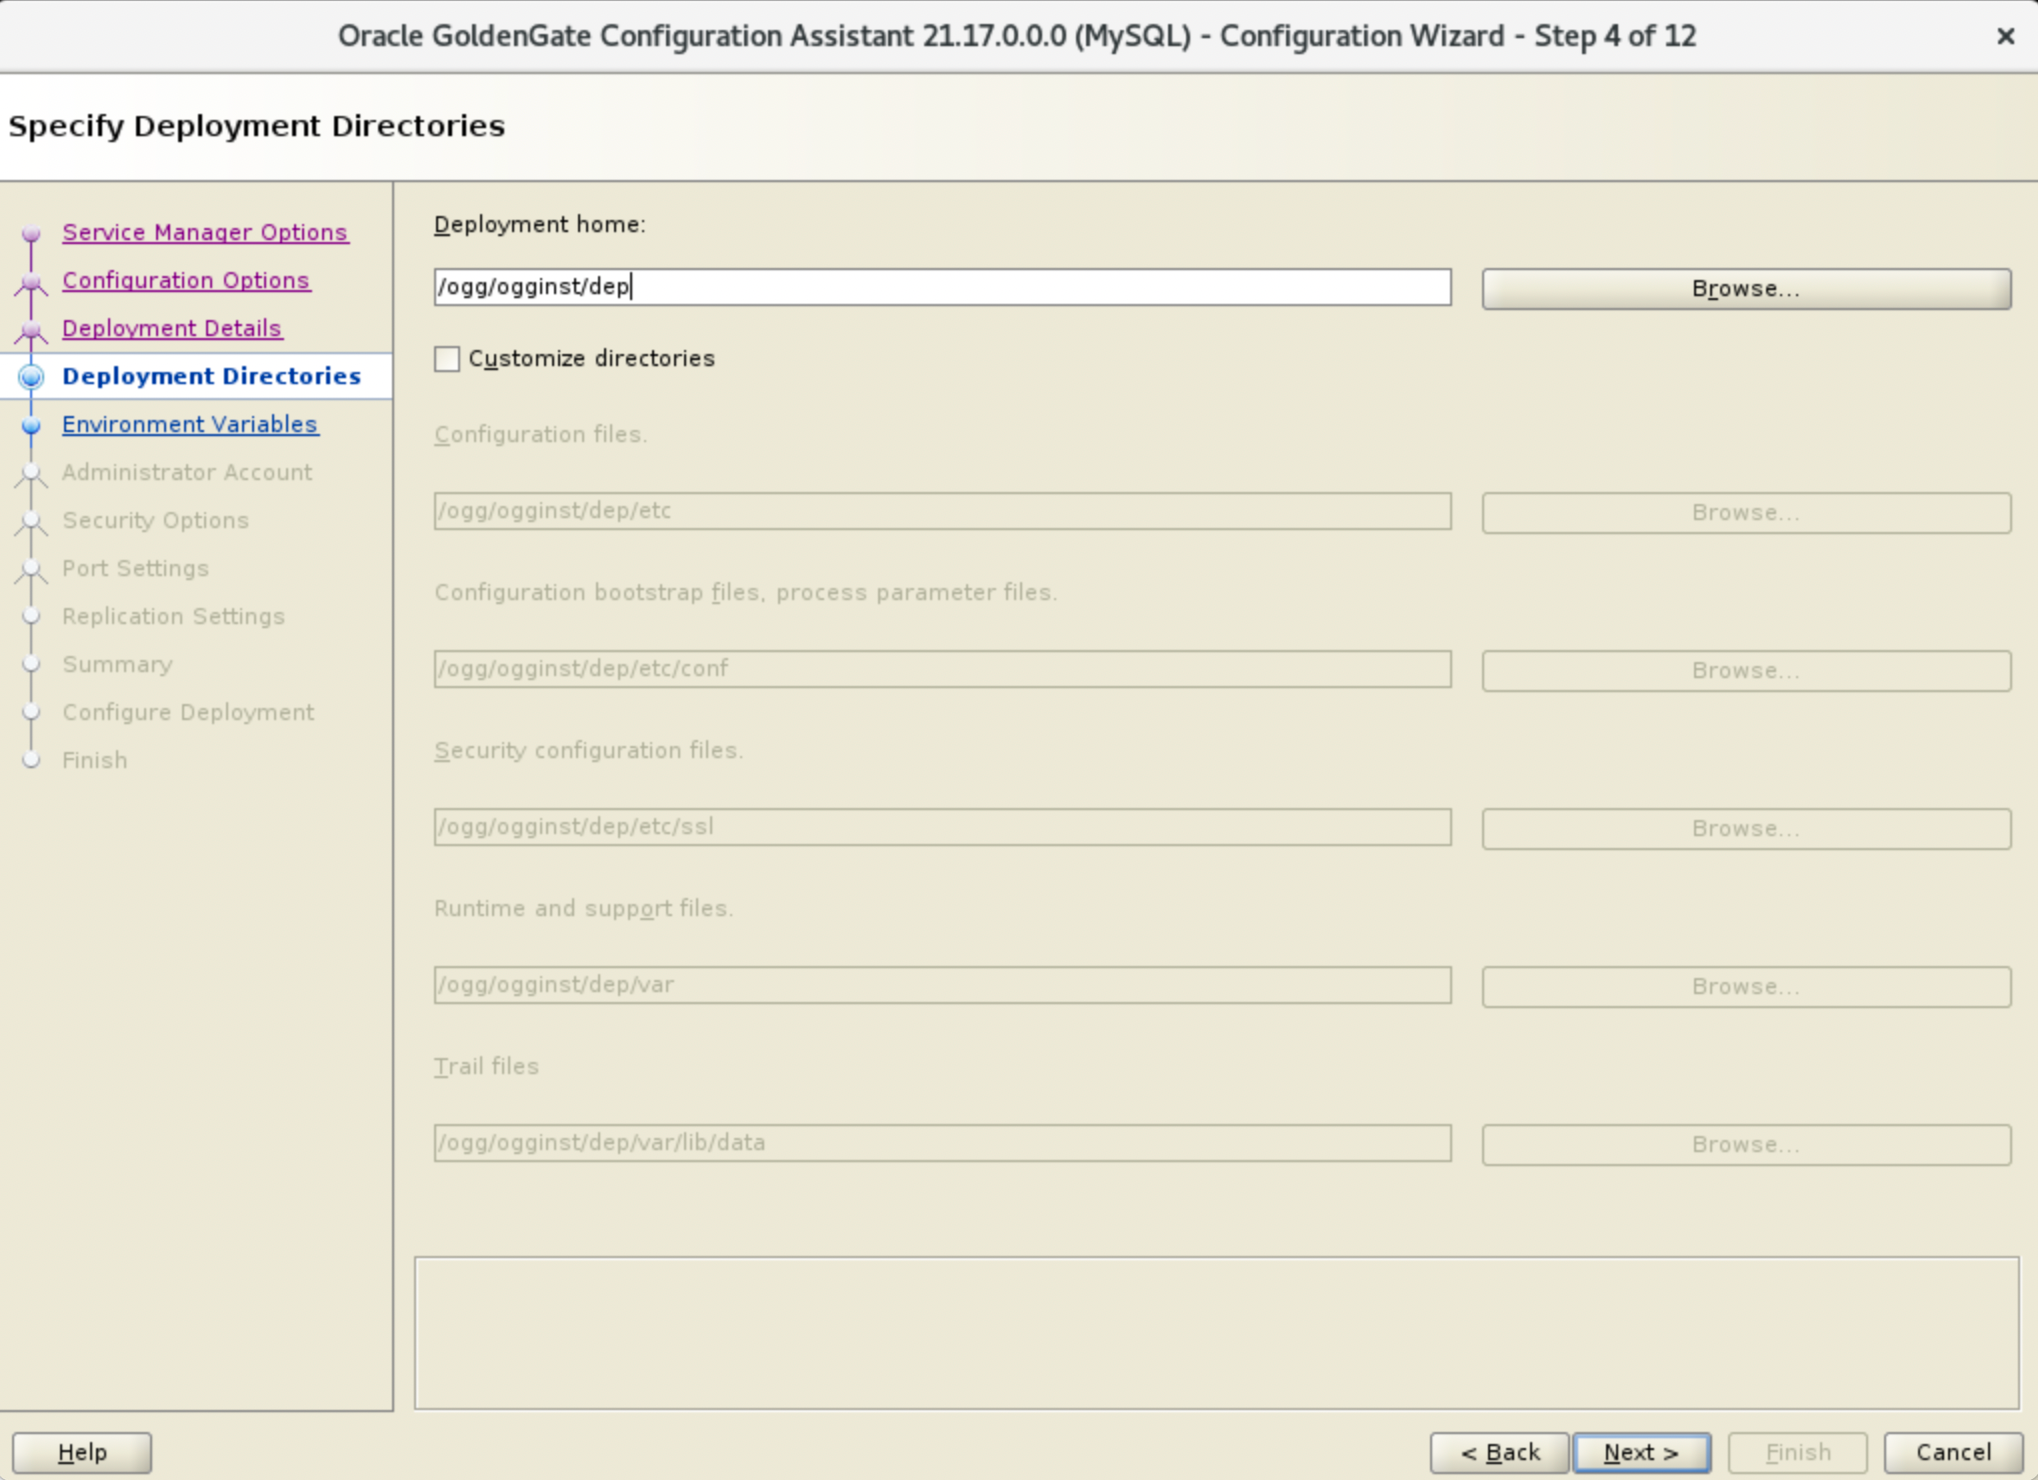Enable the Customize directories checkbox
2038x1480 pixels.
pos(447,359)
